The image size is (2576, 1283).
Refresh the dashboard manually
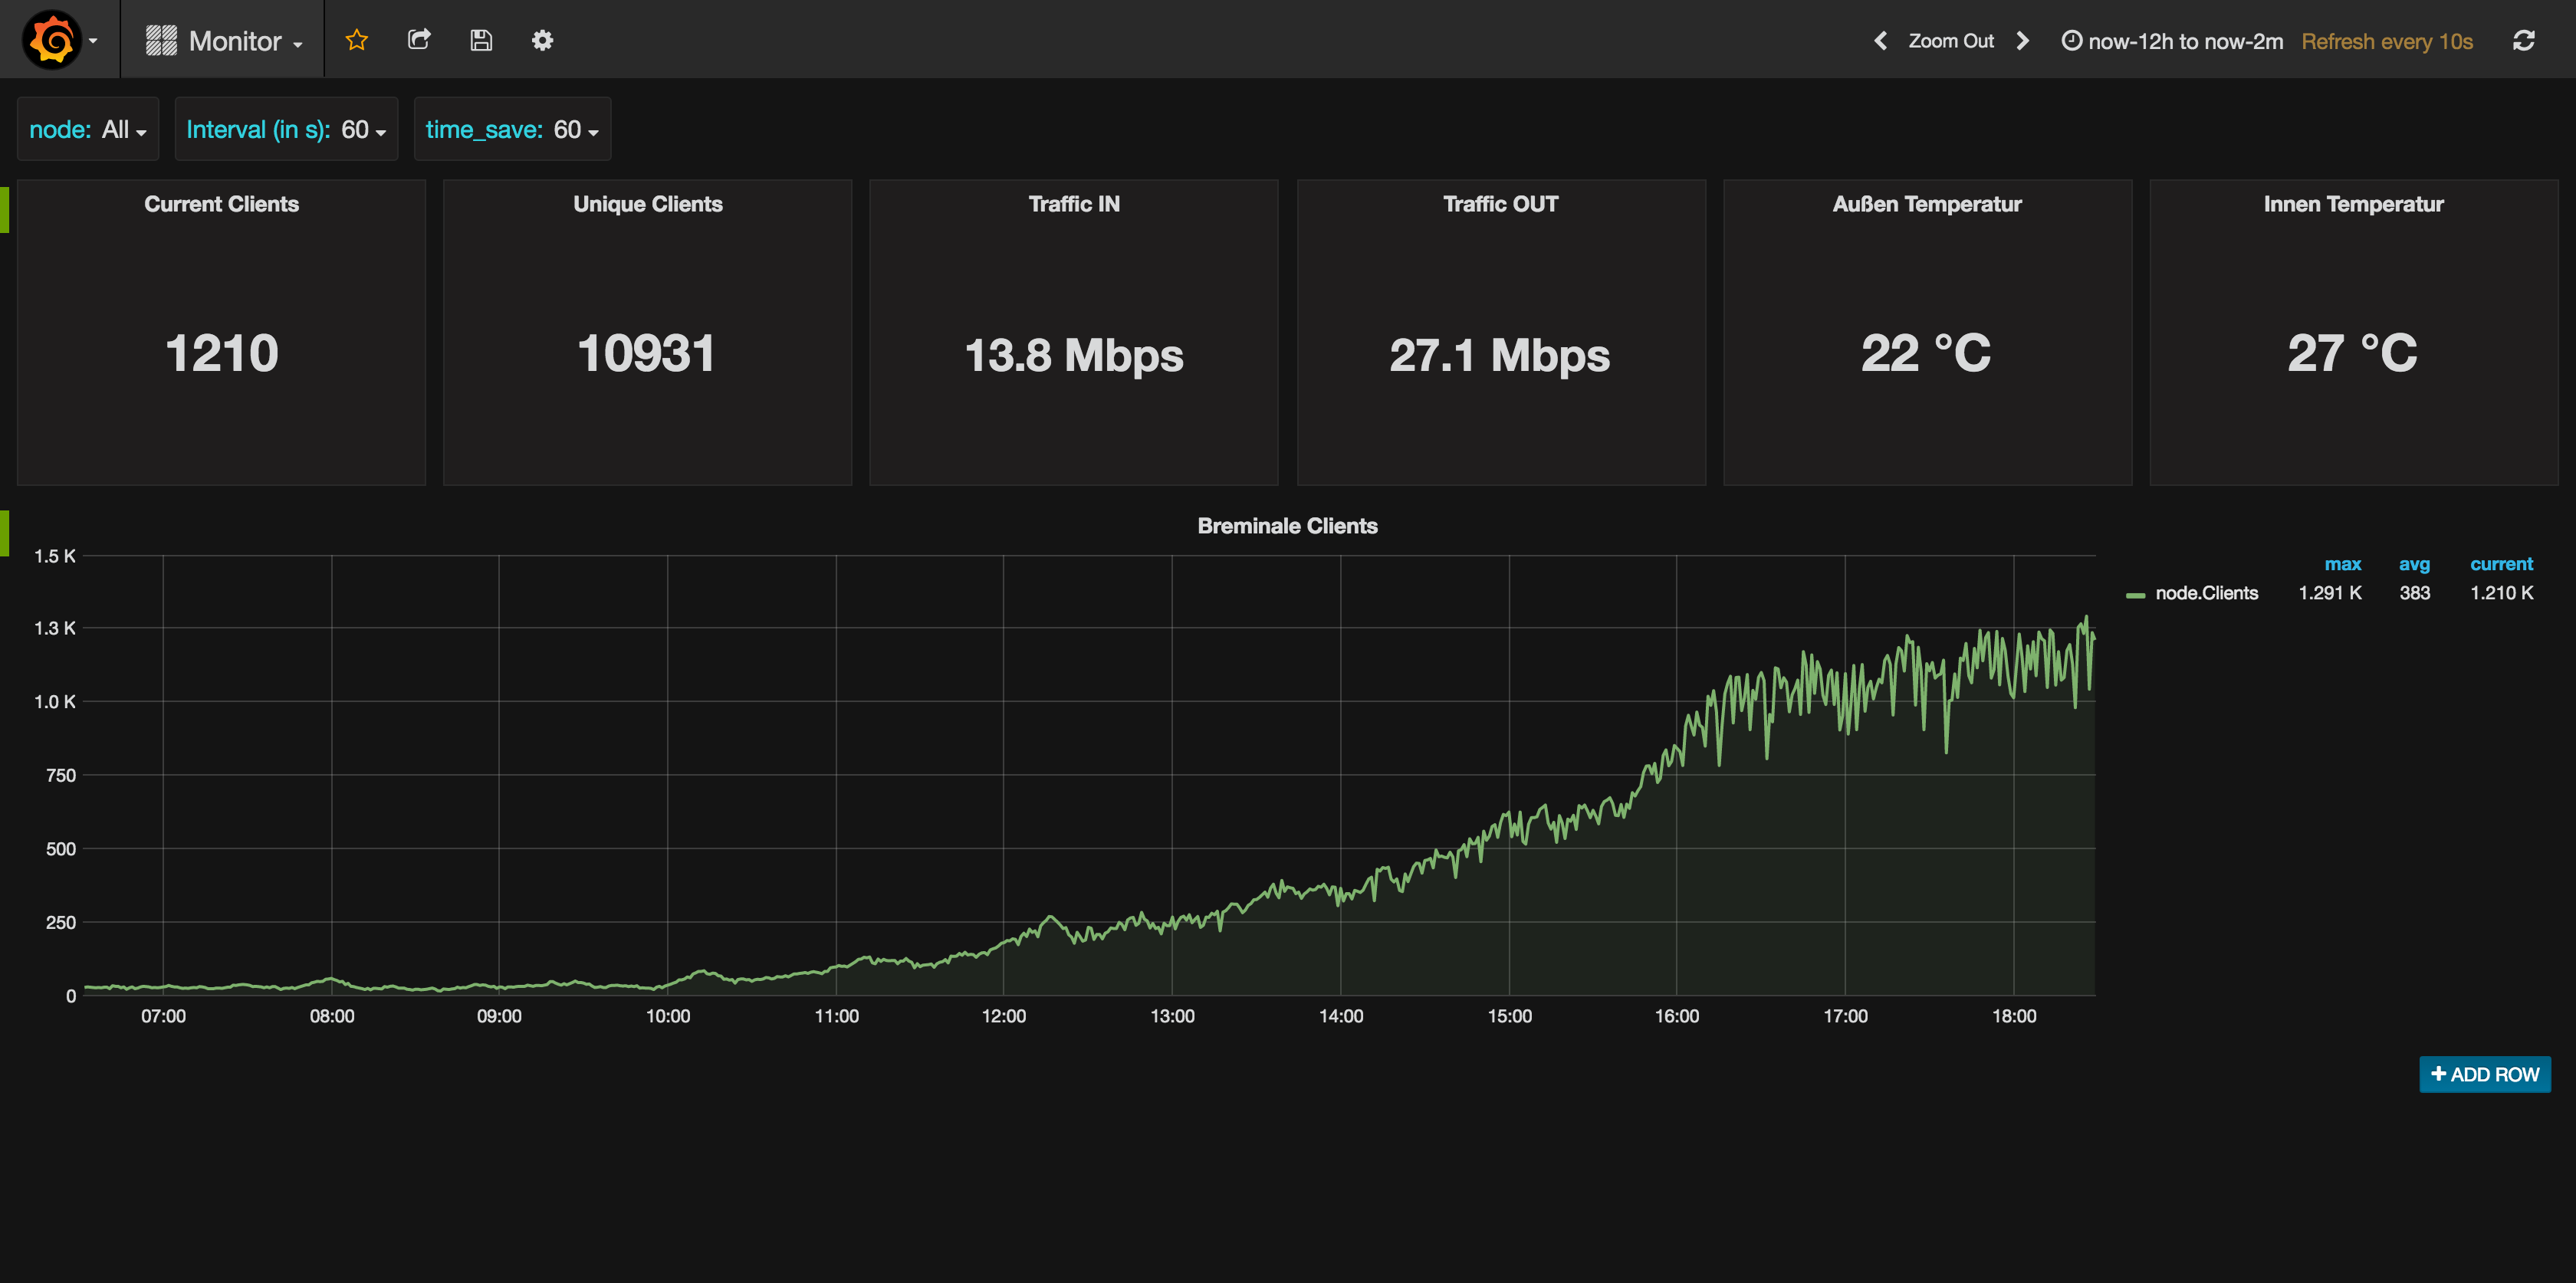click(2525, 39)
